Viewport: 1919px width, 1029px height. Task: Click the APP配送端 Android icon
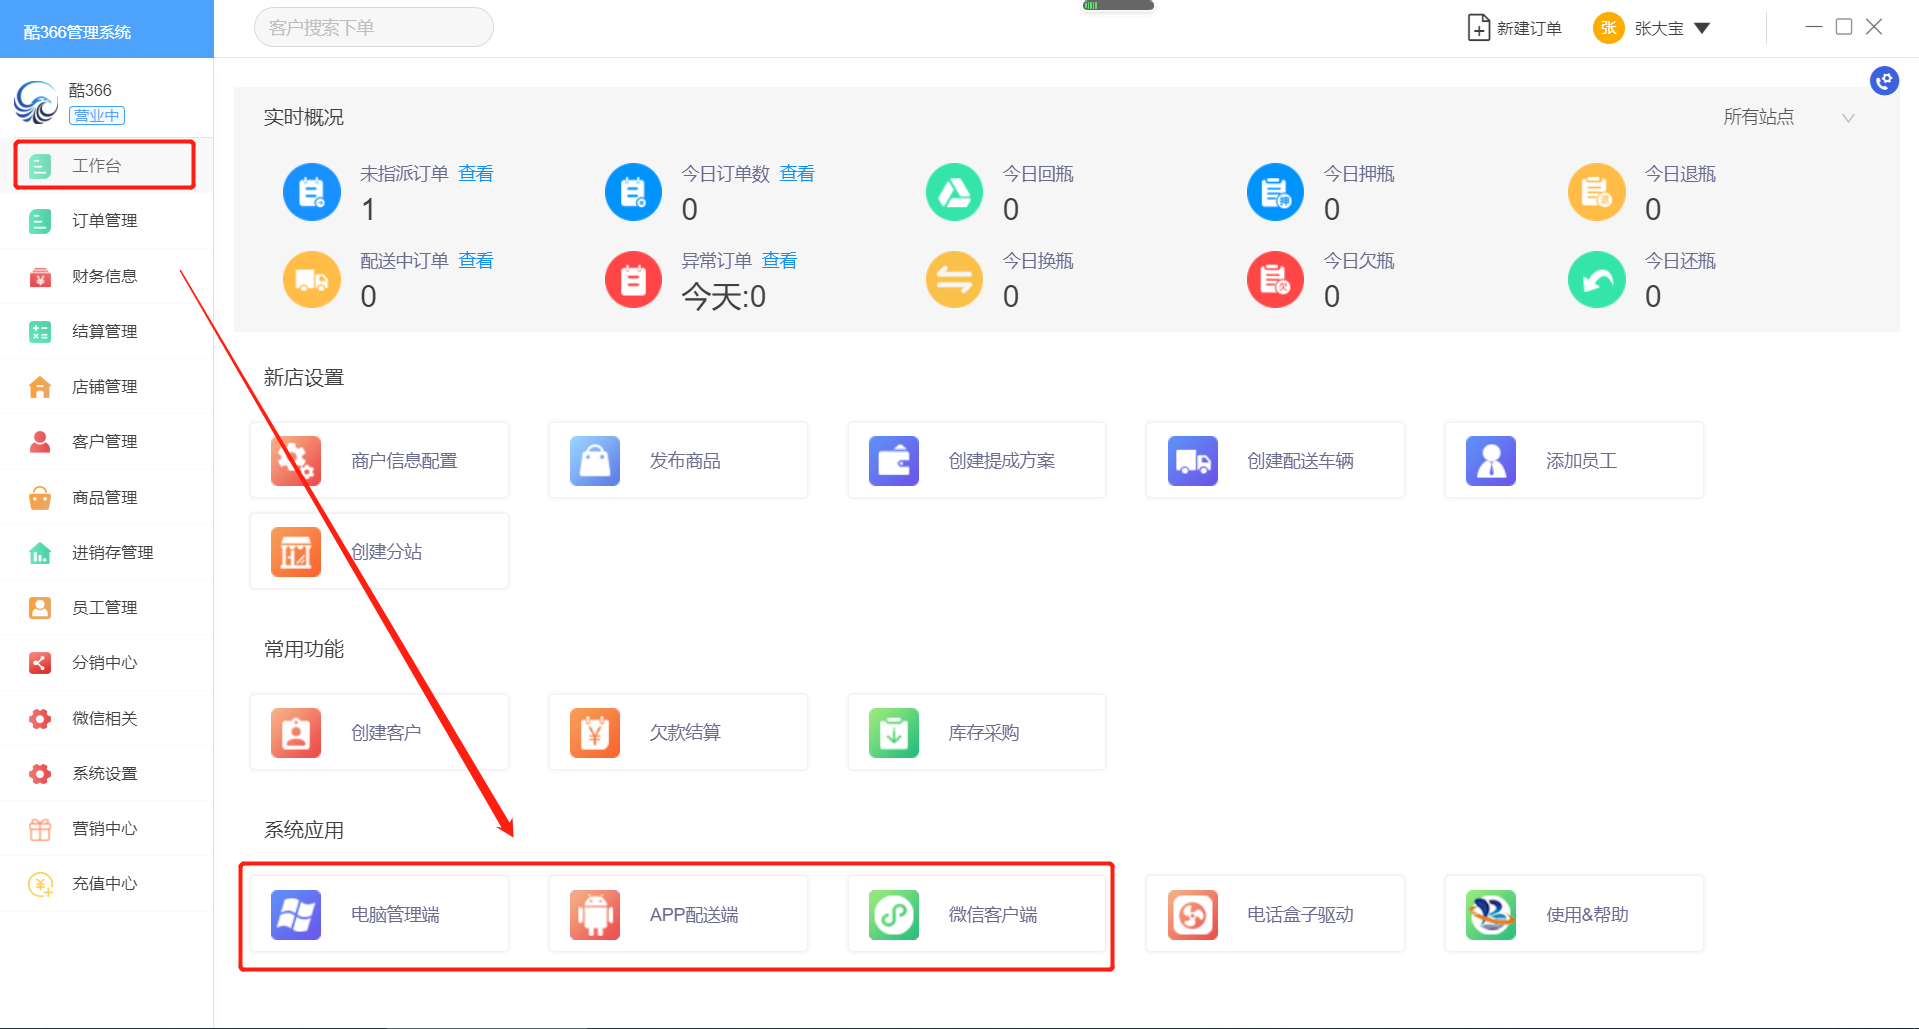pos(595,914)
